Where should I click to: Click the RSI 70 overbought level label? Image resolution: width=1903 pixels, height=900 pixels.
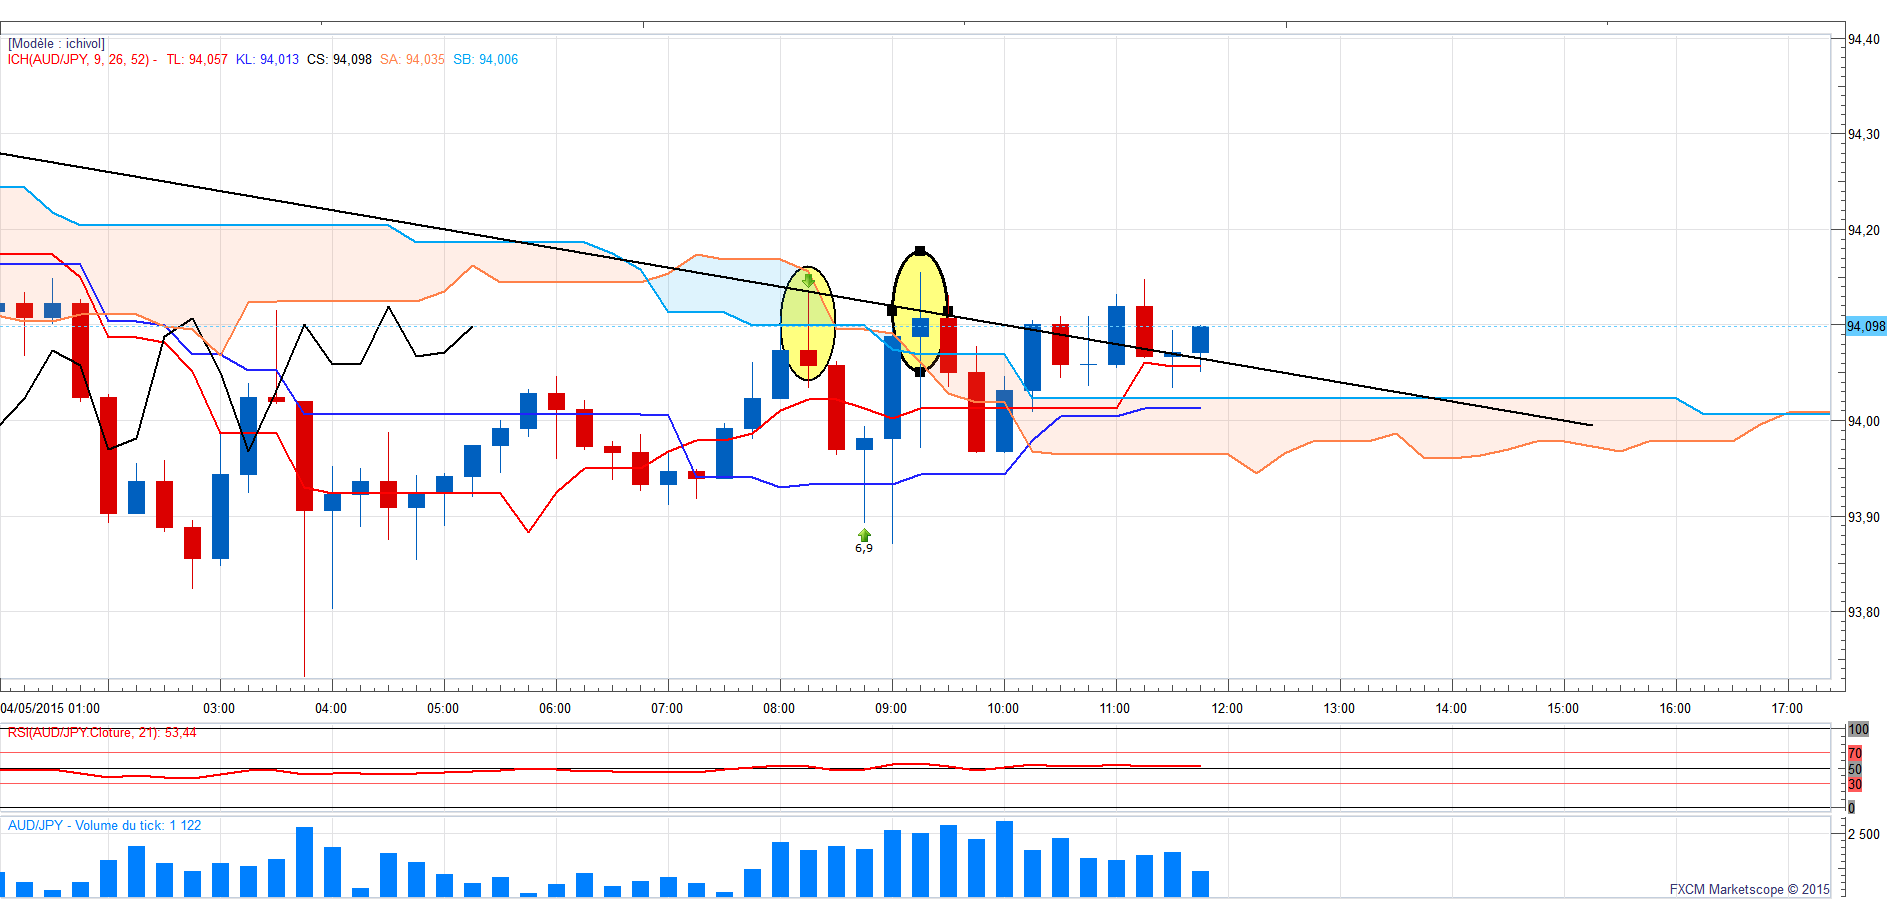1855,753
